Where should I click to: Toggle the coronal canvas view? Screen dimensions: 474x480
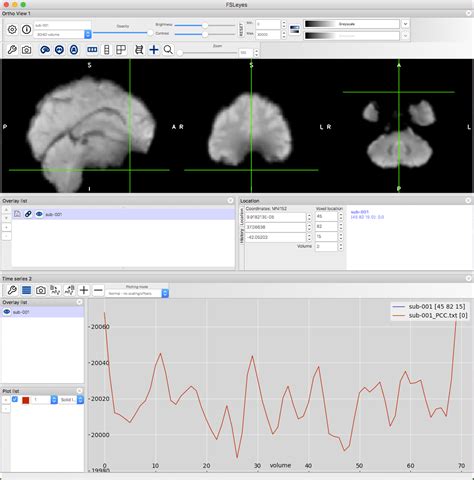coord(59,50)
